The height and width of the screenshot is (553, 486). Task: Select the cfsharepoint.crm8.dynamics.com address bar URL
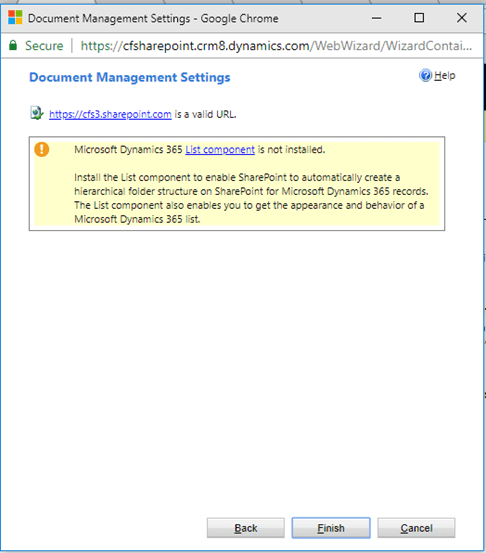coord(276,46)
